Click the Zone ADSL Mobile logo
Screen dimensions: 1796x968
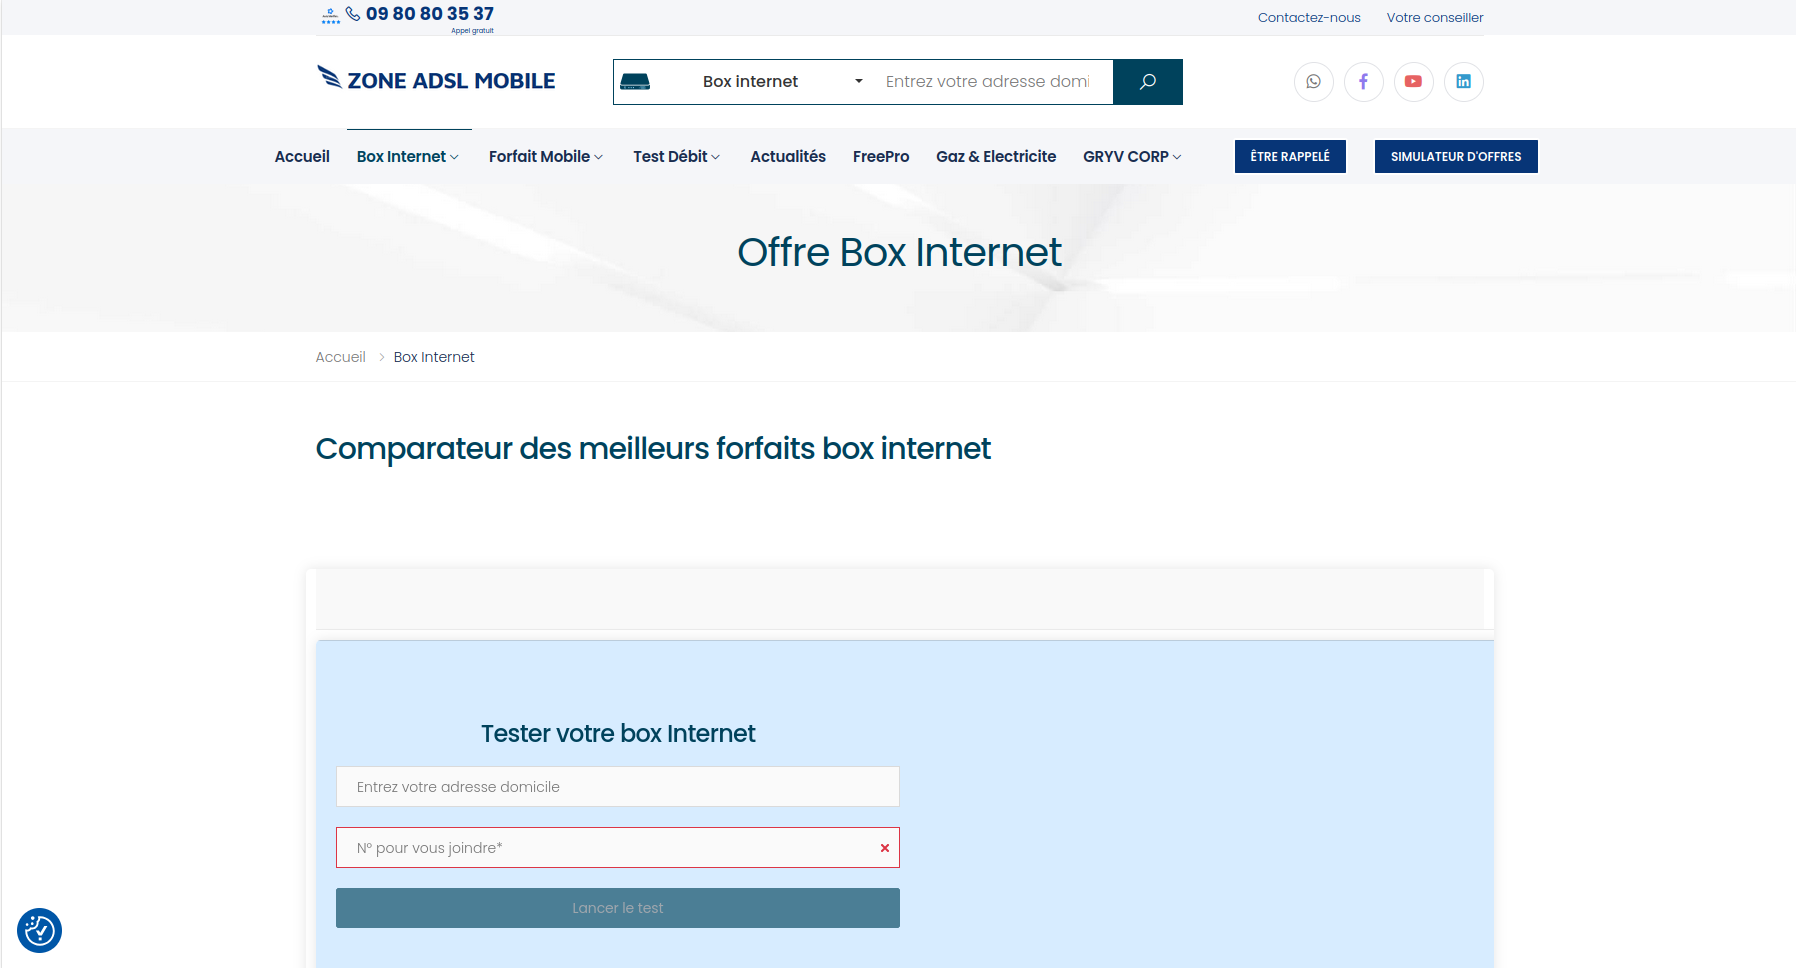(x=436, y=80)
